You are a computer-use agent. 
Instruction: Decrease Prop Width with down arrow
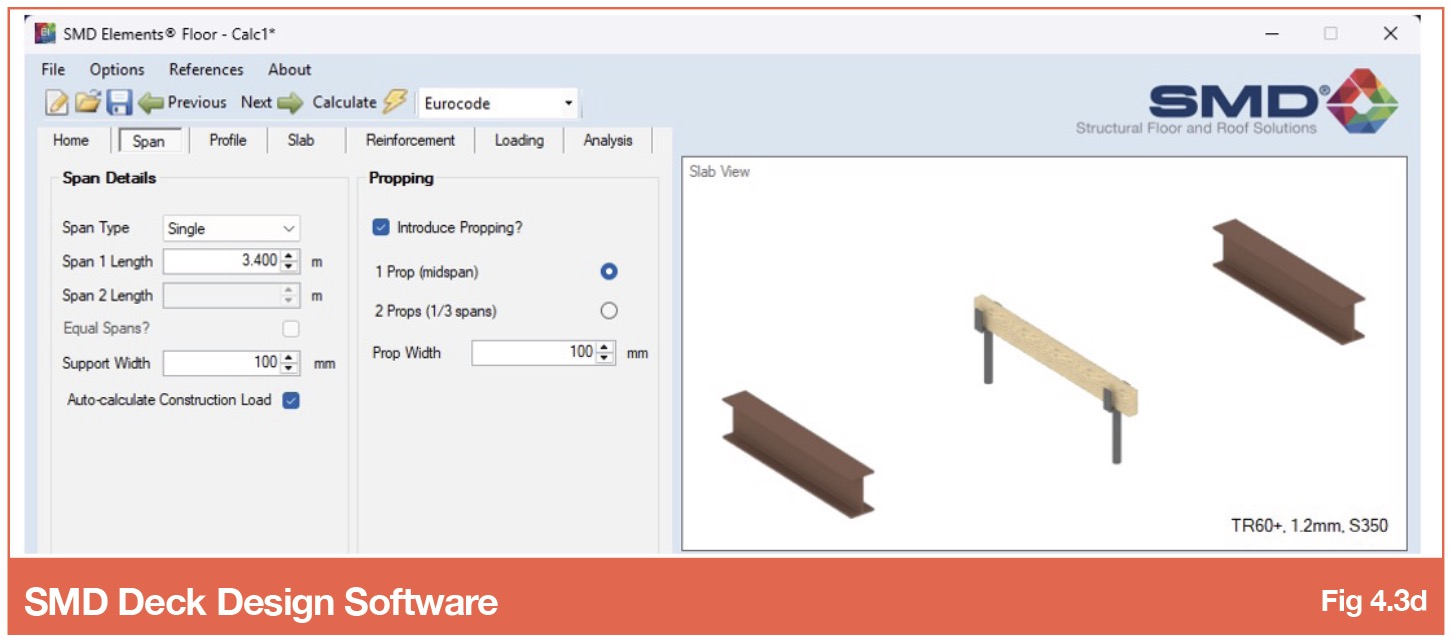pyautogui.click(x=606, y=358)
